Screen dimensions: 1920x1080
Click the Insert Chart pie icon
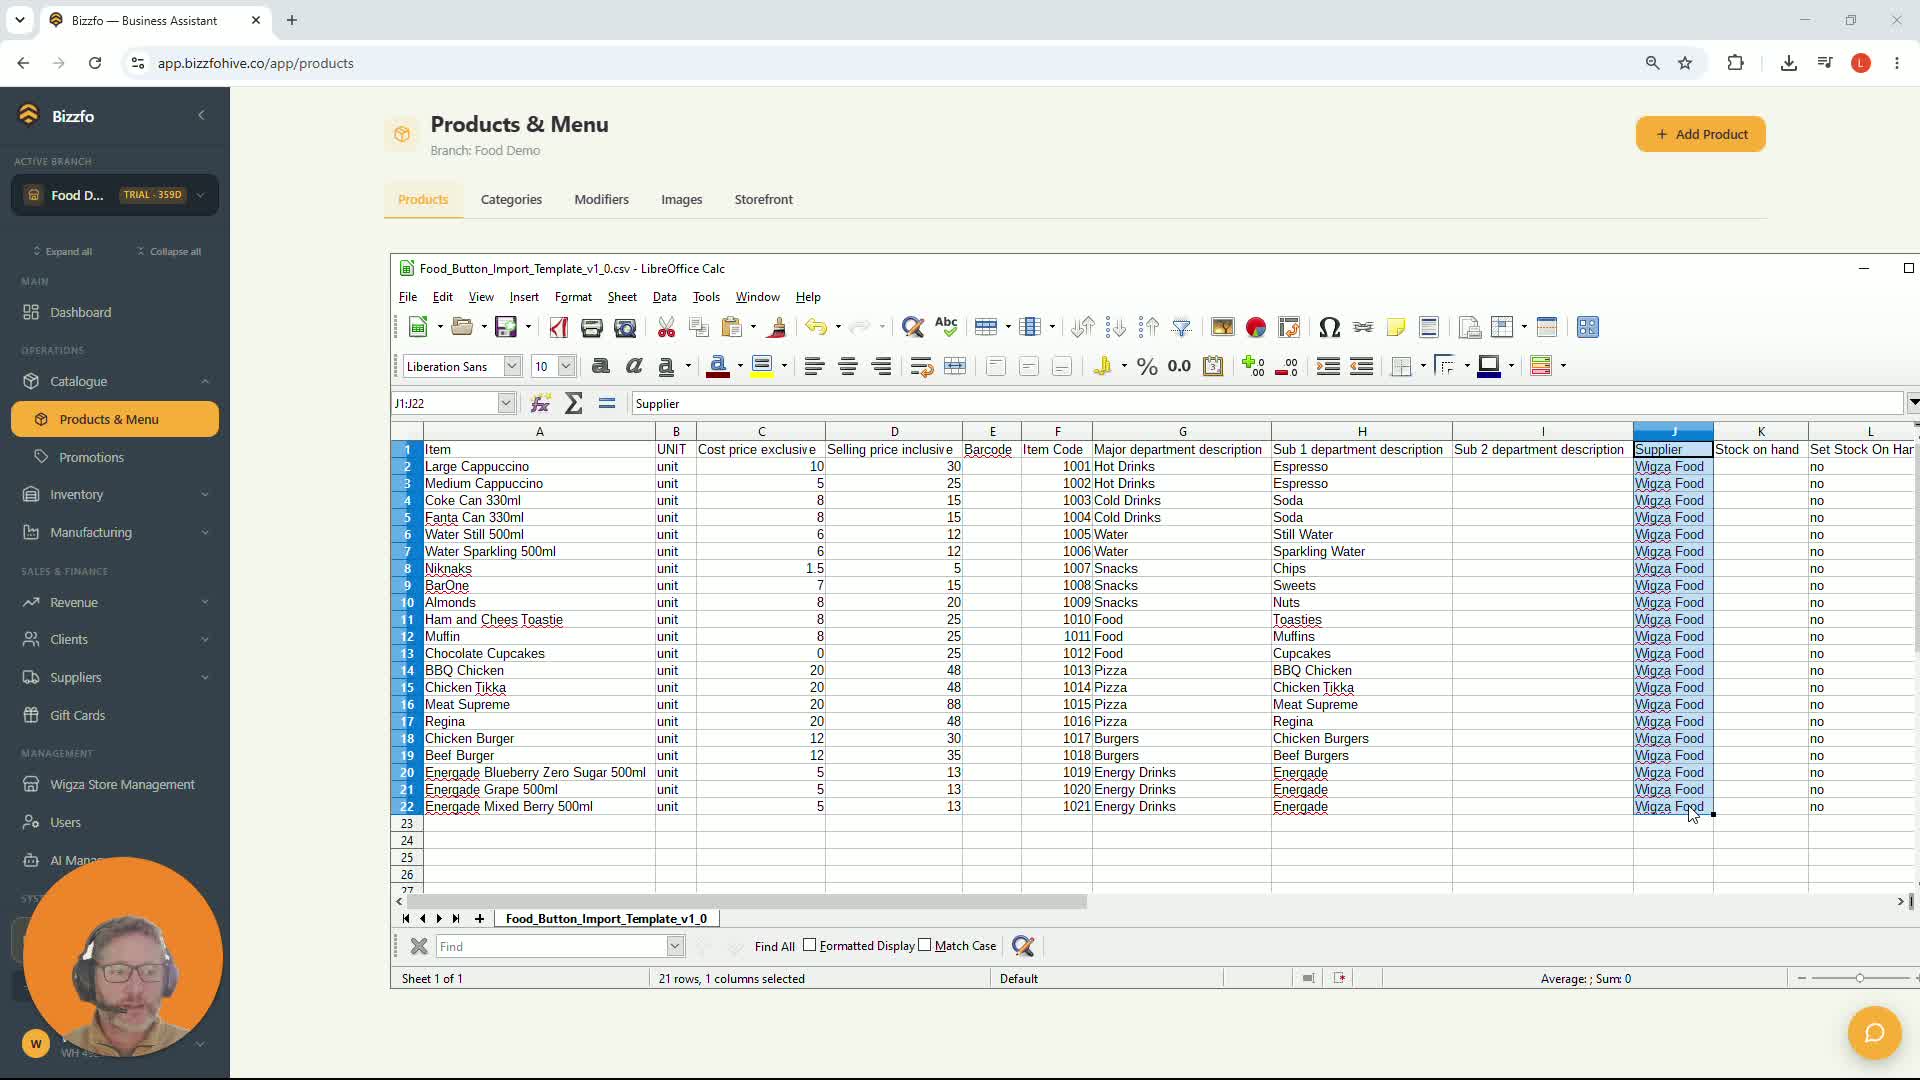point(1255,327)
